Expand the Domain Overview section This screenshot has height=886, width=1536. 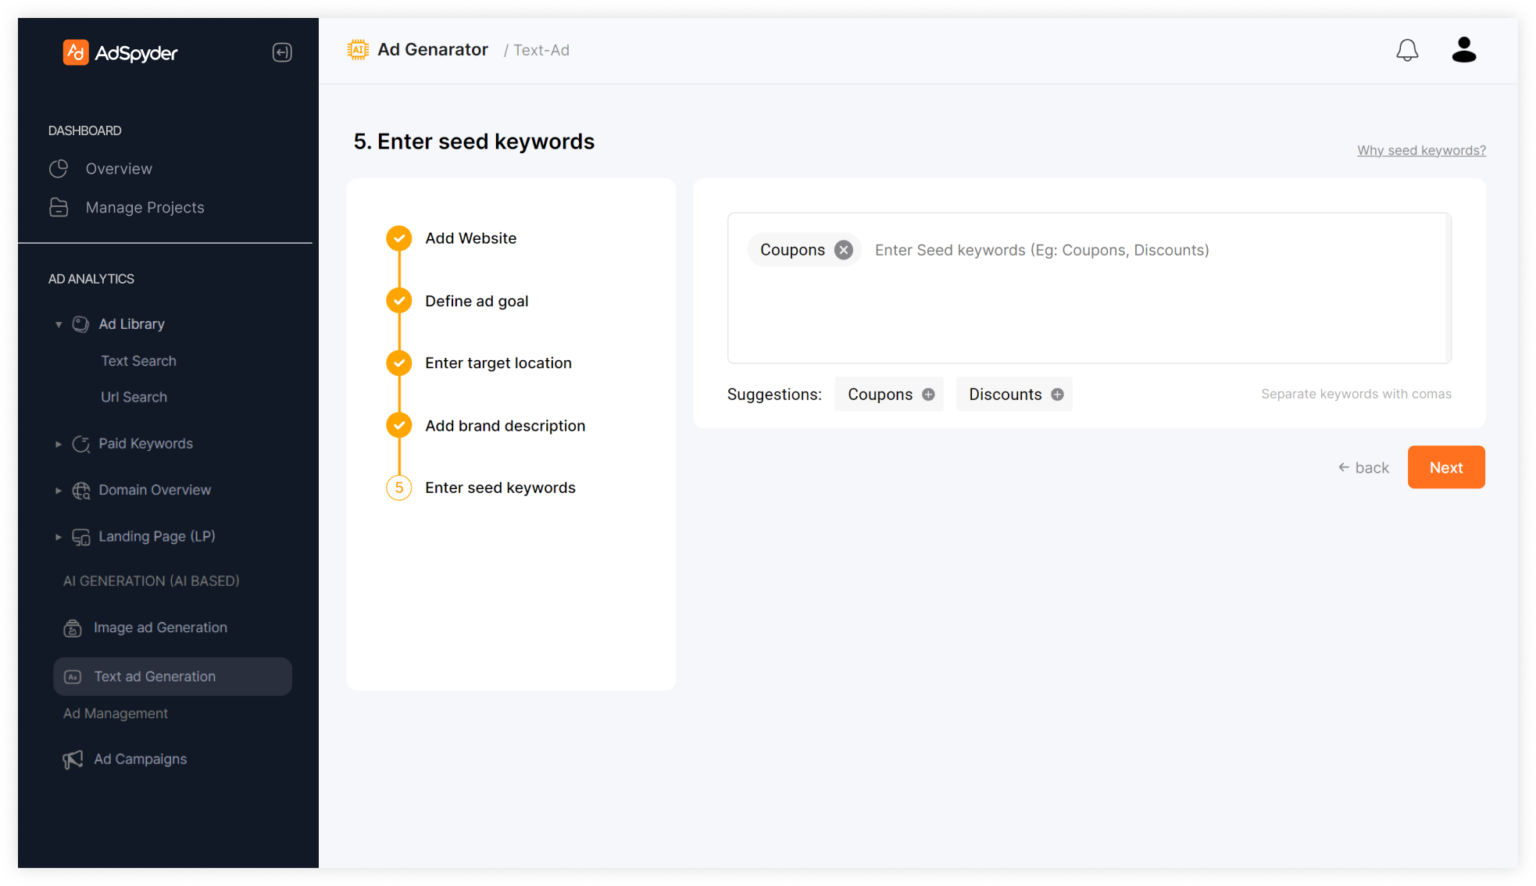tap(58, 490)
